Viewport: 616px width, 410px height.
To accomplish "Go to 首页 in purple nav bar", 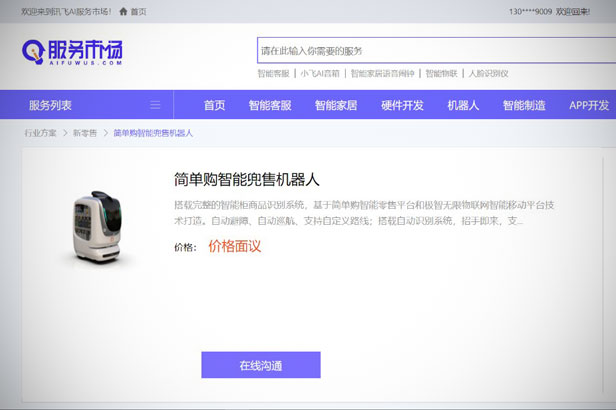I will point(214,105).
